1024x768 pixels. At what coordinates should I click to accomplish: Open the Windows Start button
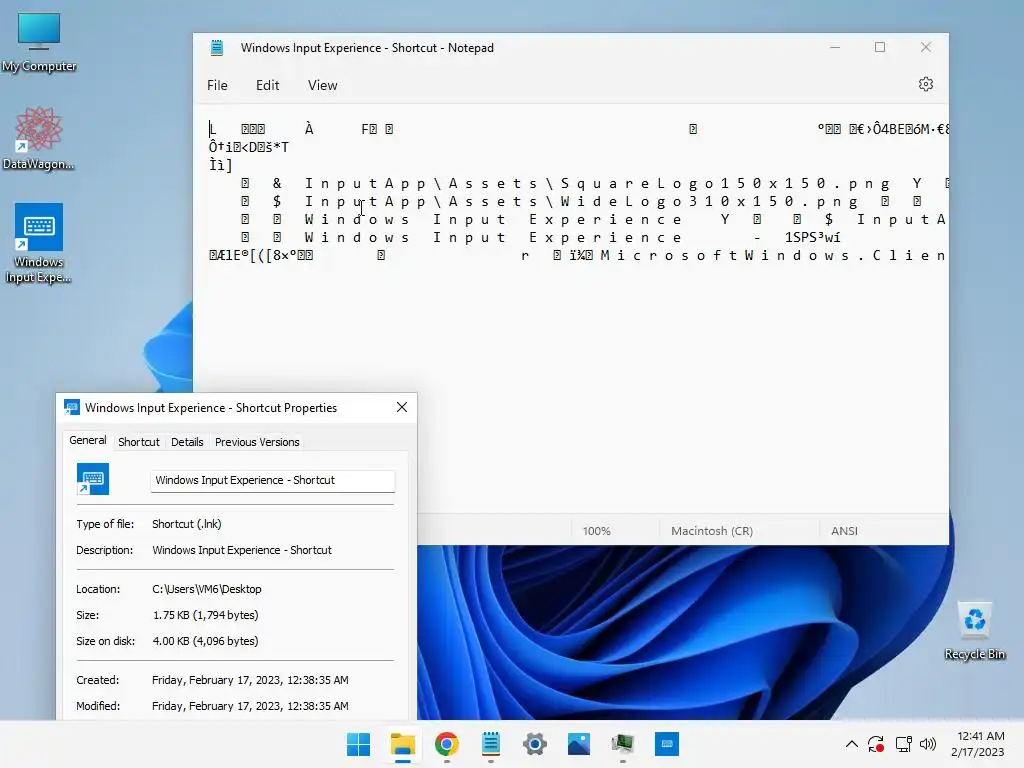pyautogui.click(x=358, y=744)
